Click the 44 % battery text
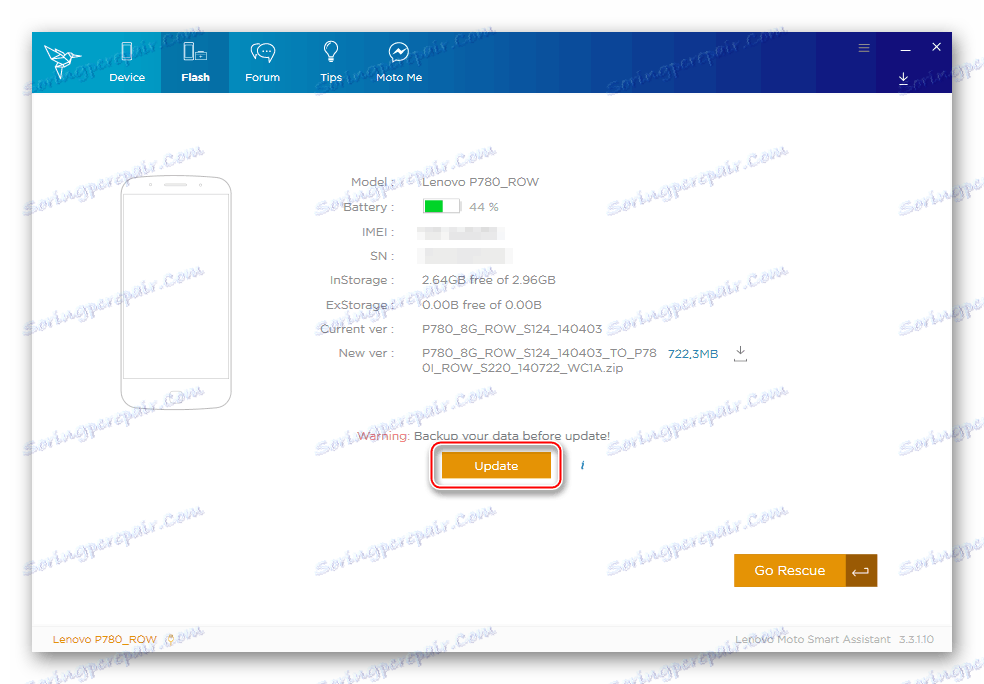This screenshot has height=684, width=984. coord(484,207)
